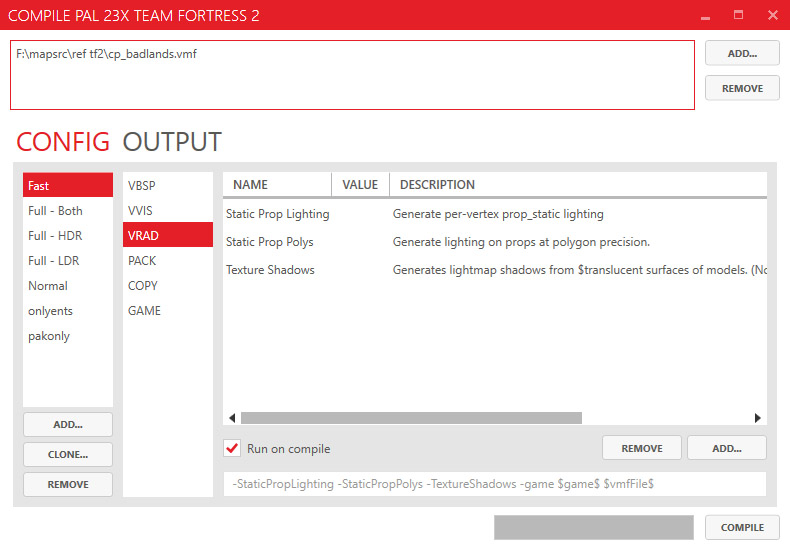Viewport: 790px width, 550px height.
Task: Click REMOVE button under preset list
Action: pos(68,485)
